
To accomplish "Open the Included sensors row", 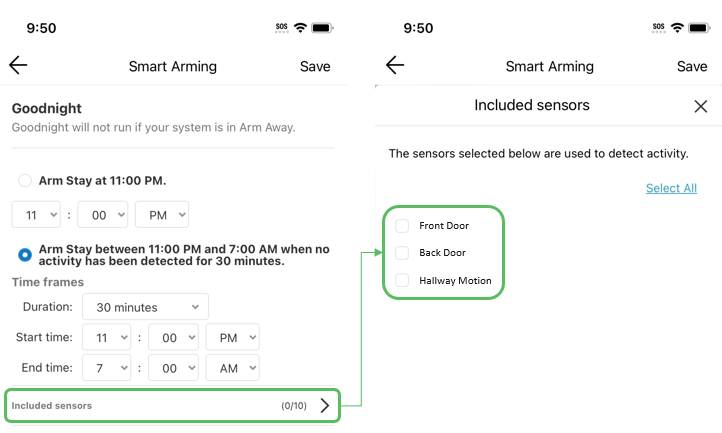I will tap(172, 405).
